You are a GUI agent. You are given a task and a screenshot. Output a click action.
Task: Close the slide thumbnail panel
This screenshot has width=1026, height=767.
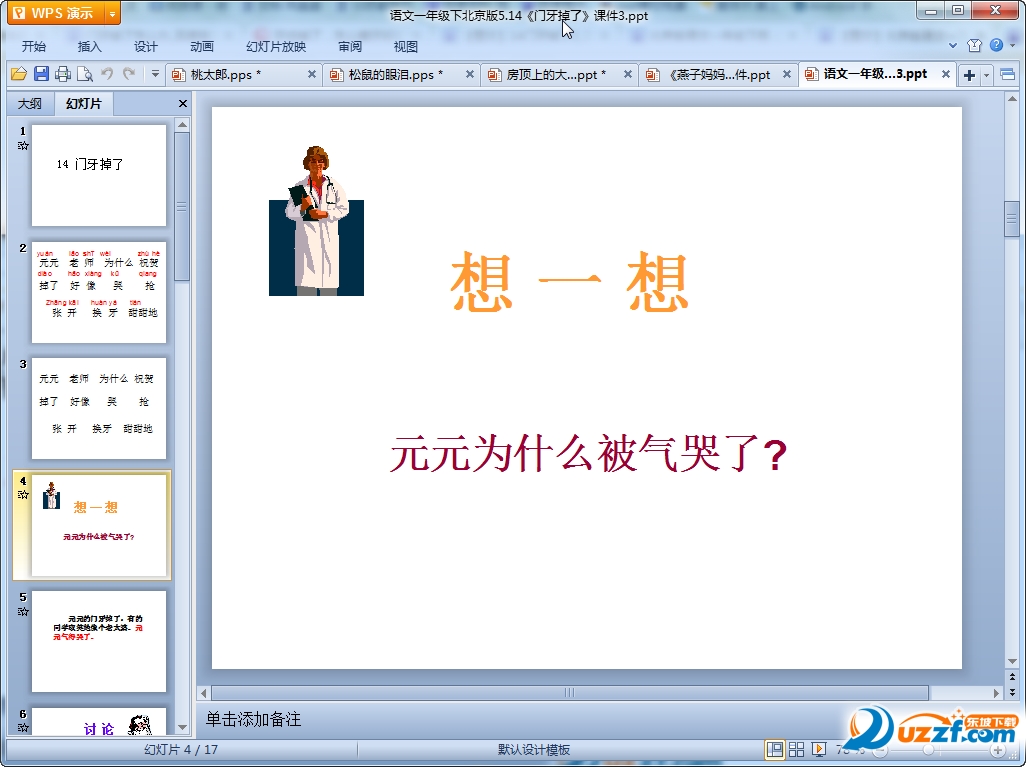click(x=183, y=103)
